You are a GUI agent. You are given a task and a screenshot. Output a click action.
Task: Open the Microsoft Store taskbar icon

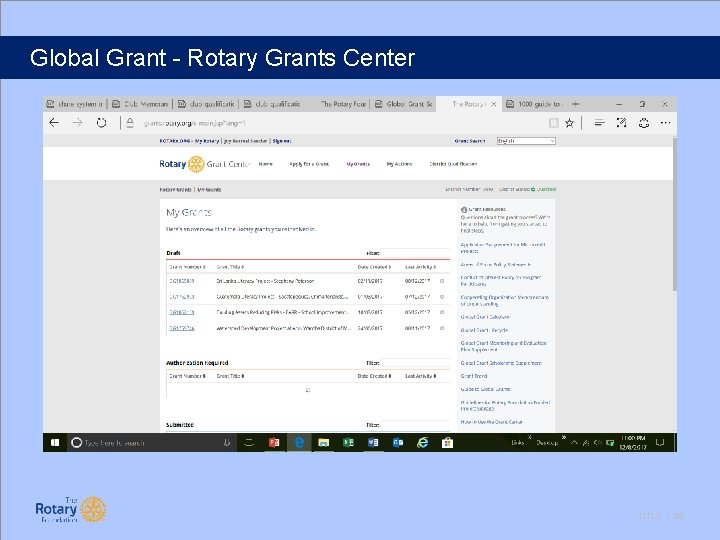[x=447, y=443]
